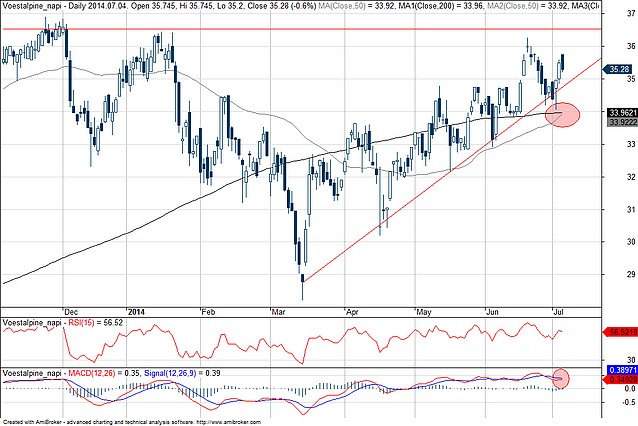Click the May label on date axis
The image size is (638, 426).
tap(424, 312)
